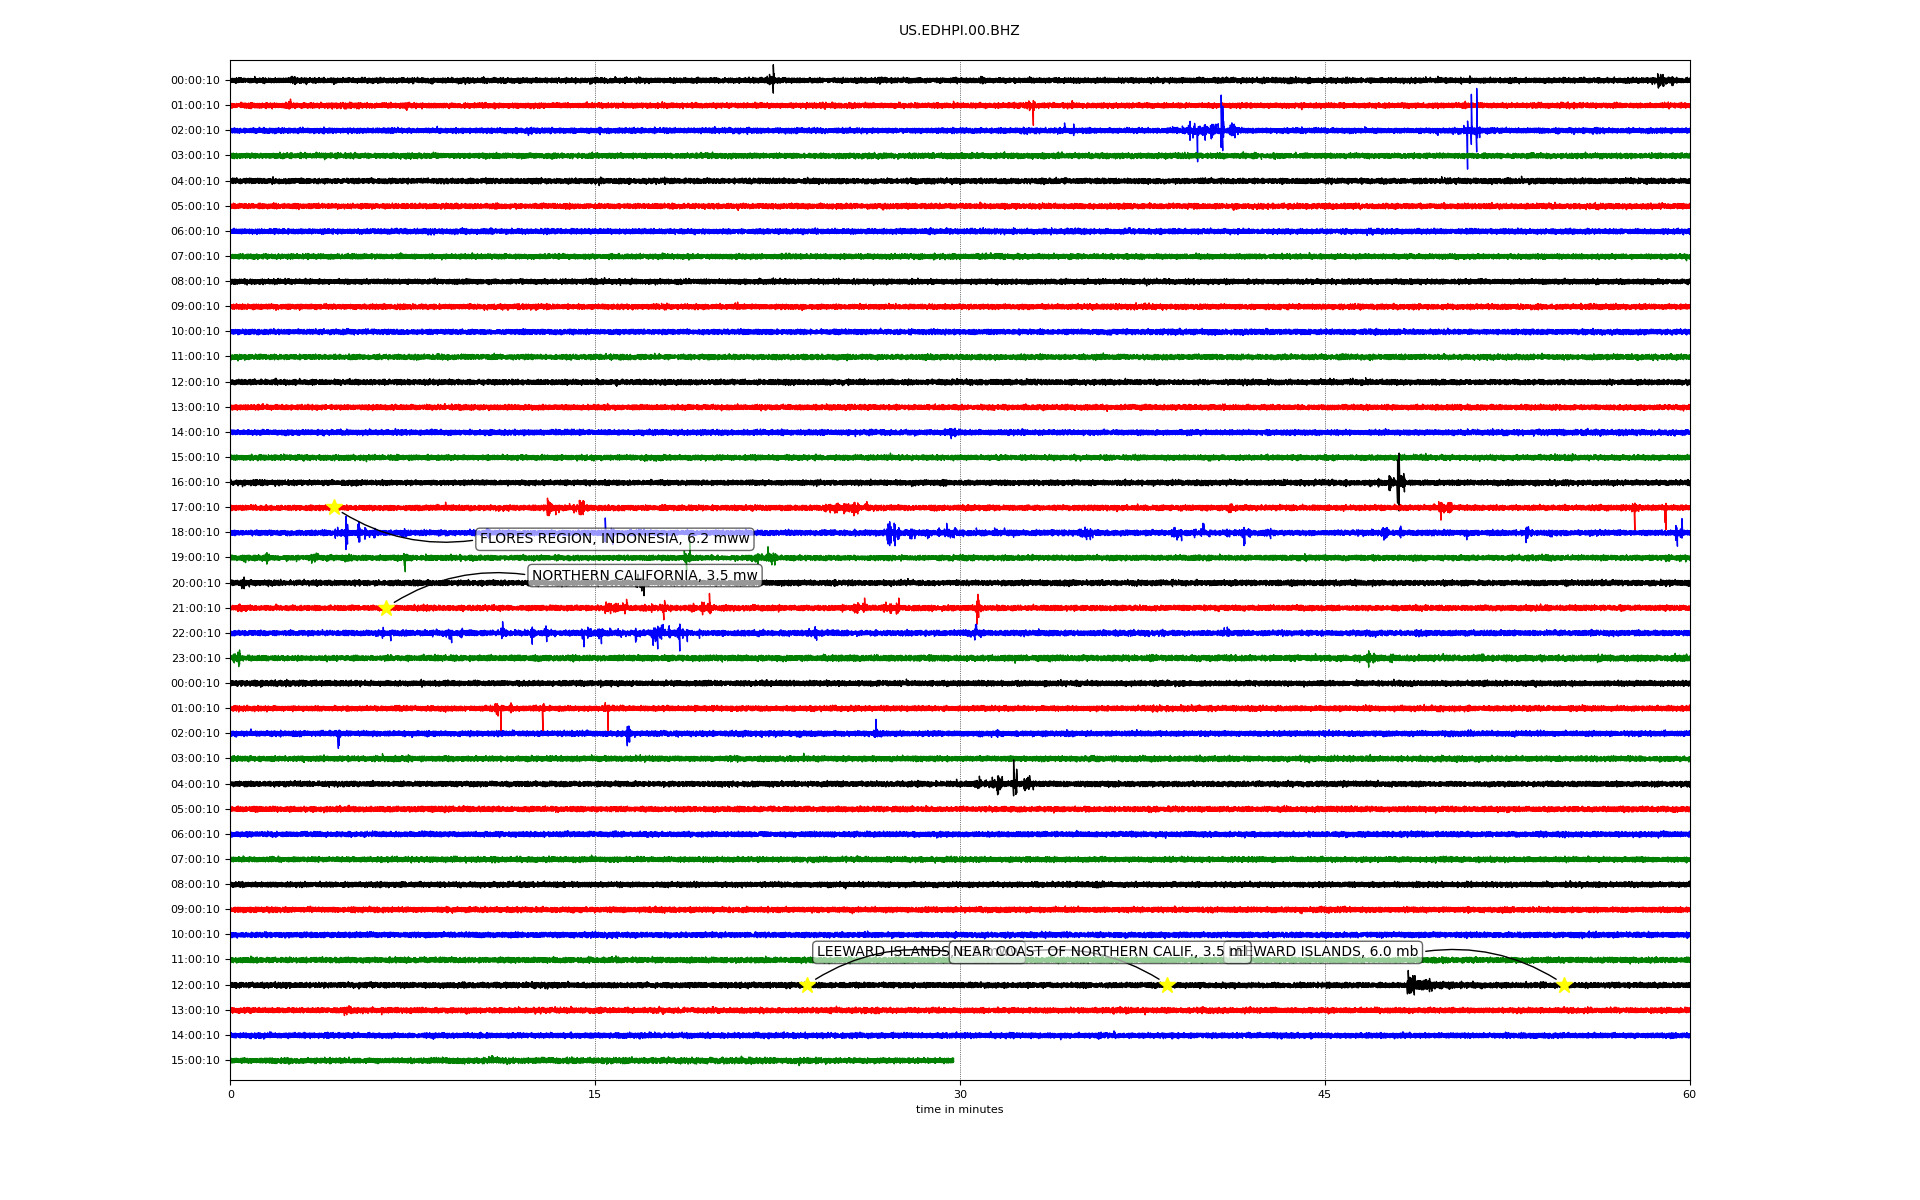Click the 60 tick on the minutes axis
Screen dimensions: 1920x1200
point(1689,1094)
